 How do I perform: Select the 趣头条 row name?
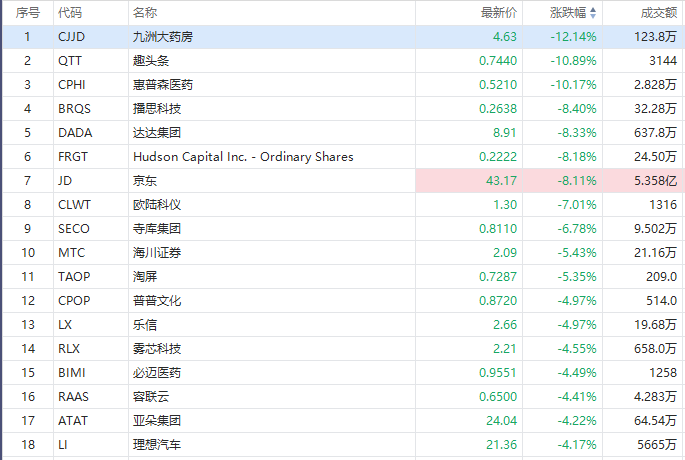click(151, 61)
